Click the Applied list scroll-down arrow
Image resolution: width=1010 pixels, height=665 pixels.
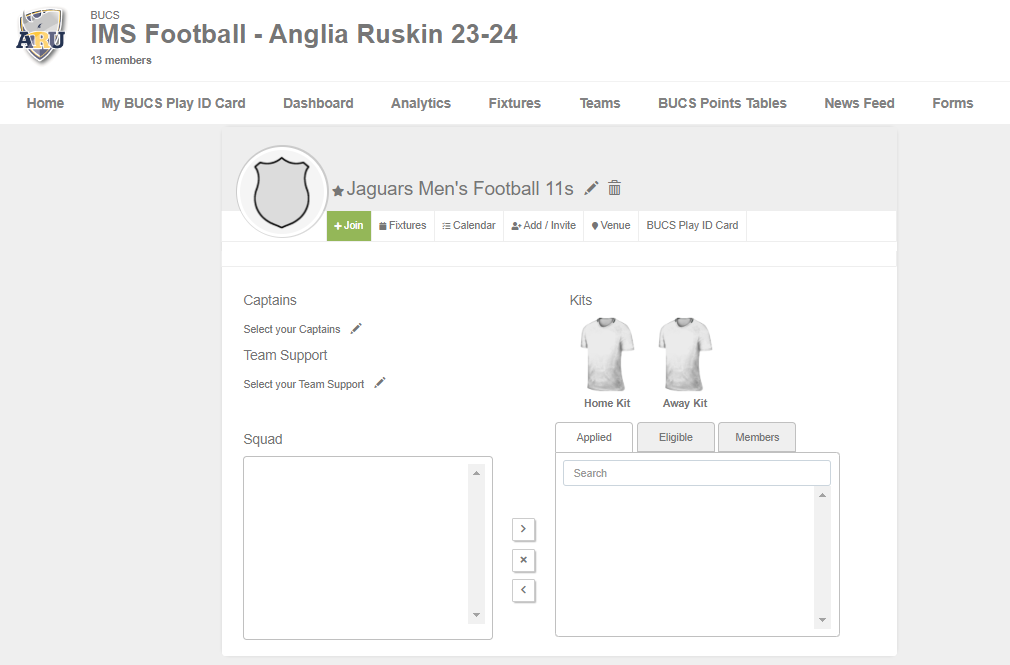point(822,620)
